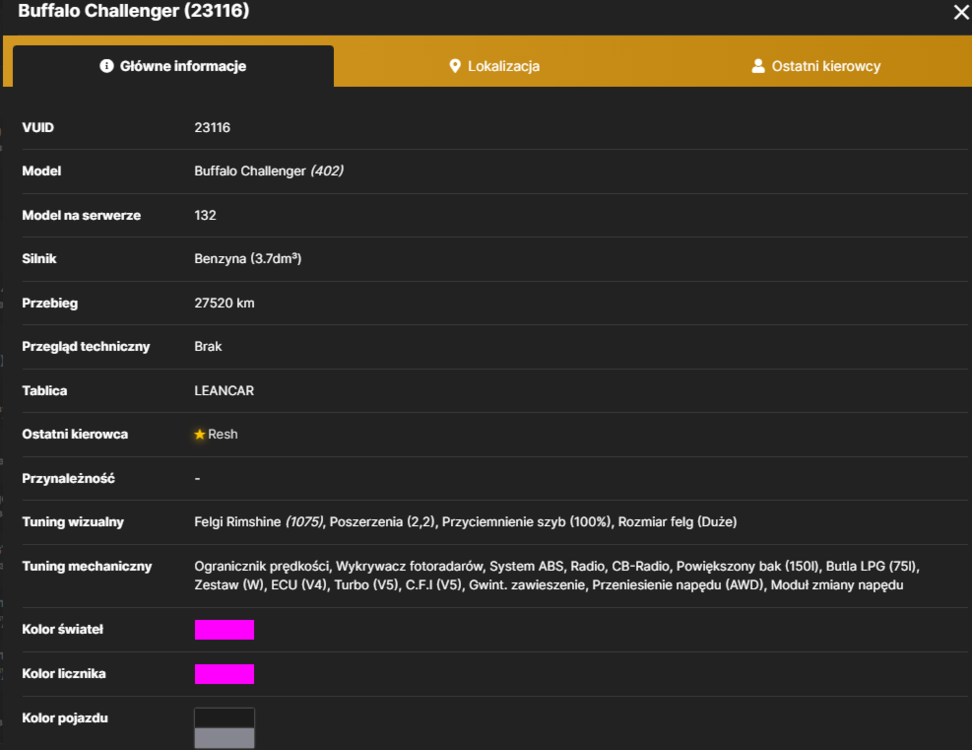Click the title Buffalo Challenger (23116)
This screenshot has width=972, height=750.
[134, 11]
